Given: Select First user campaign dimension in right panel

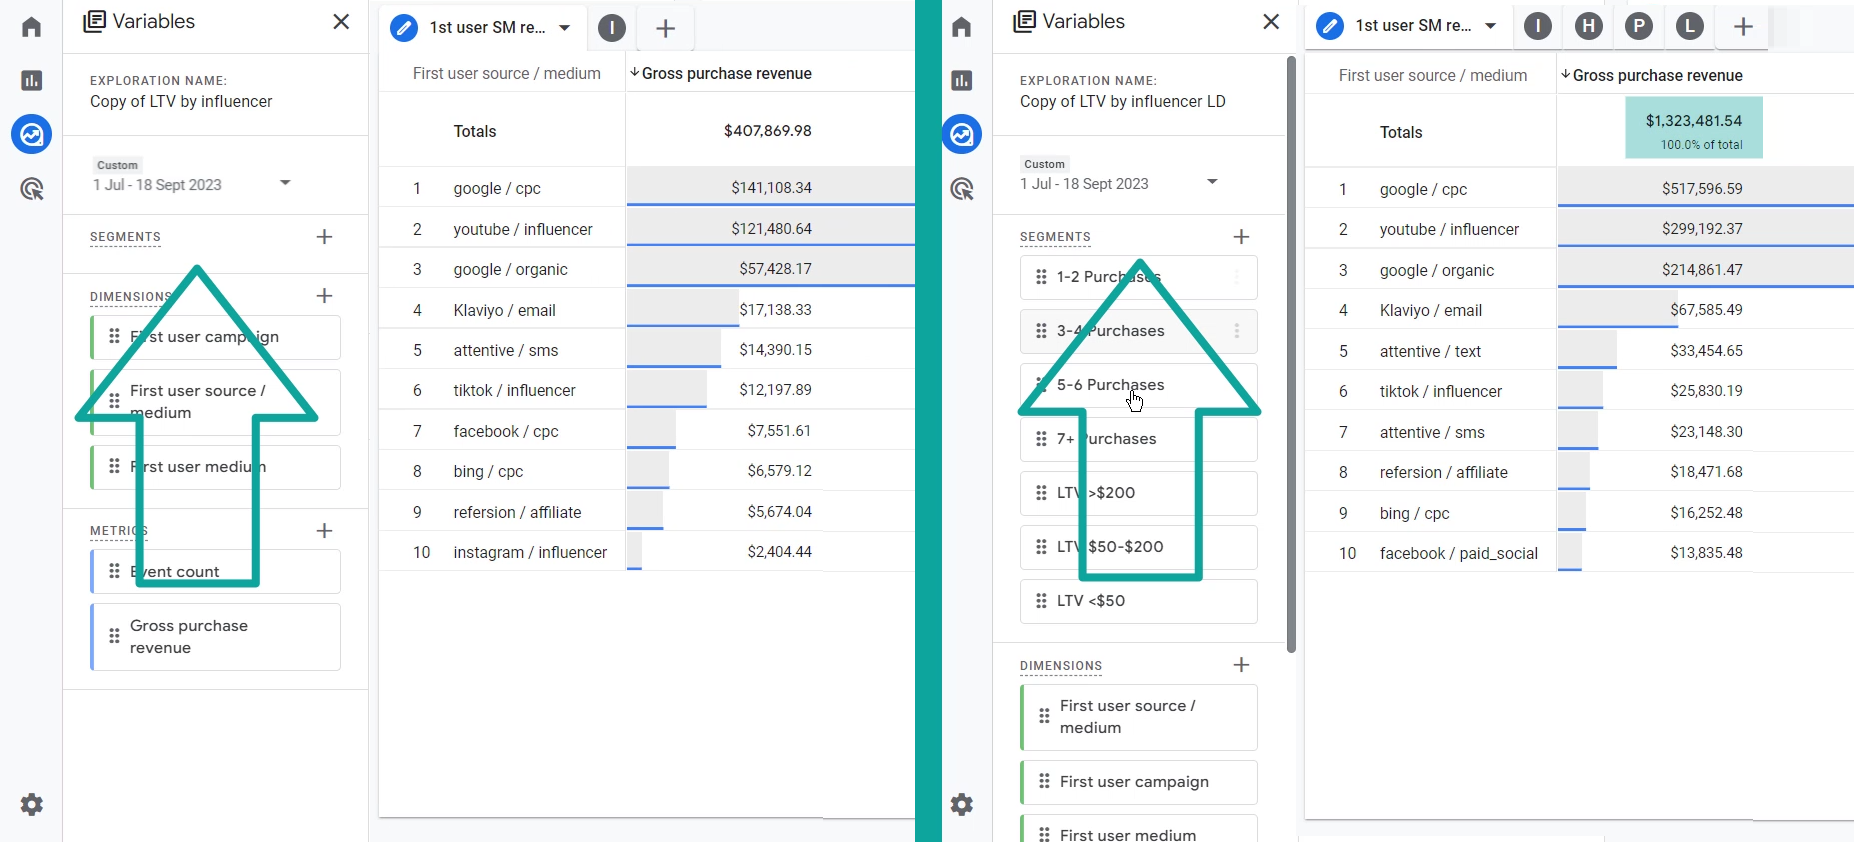Looking at the screenshot, I should (1139, 782).
